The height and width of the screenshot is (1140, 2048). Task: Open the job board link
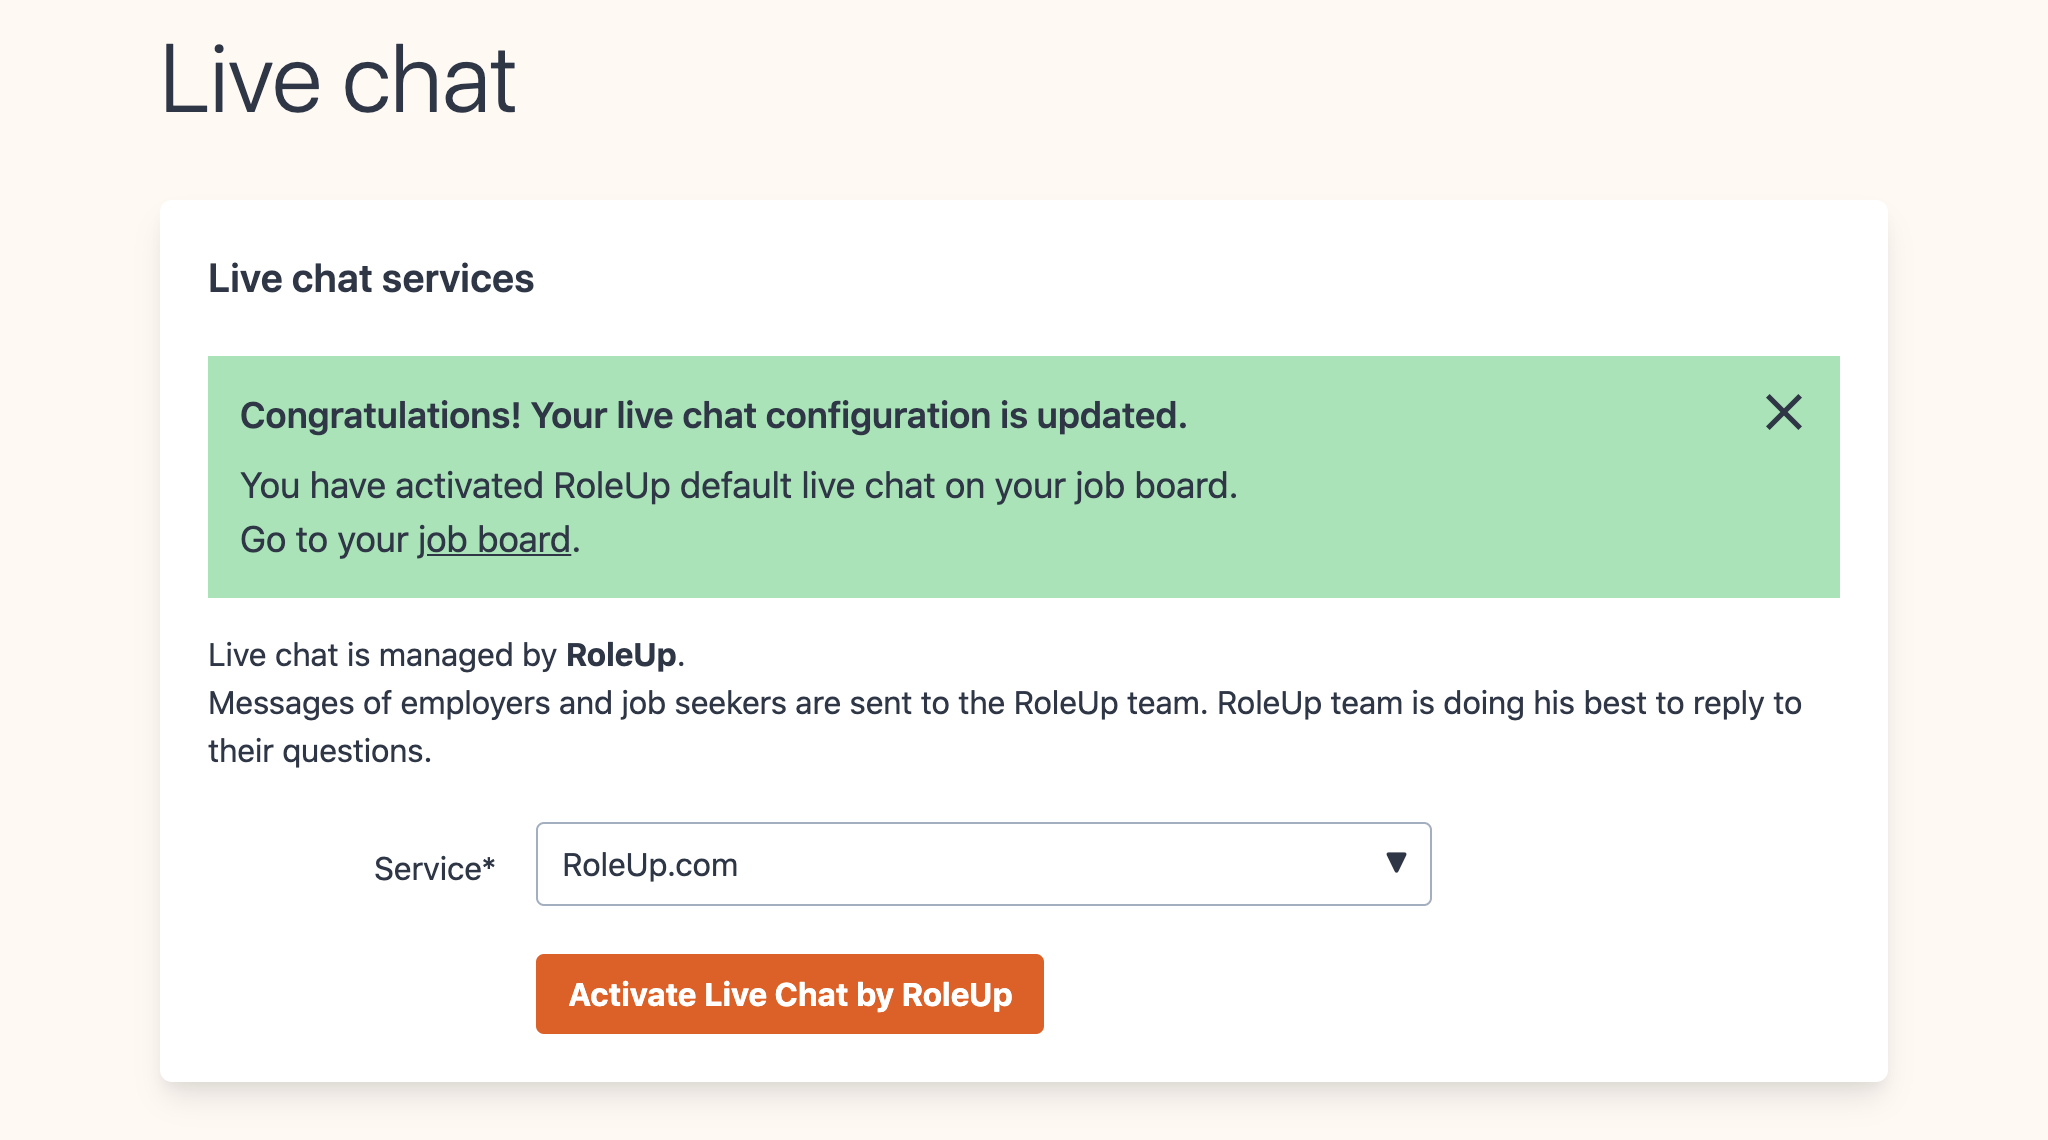click(494, 540)
